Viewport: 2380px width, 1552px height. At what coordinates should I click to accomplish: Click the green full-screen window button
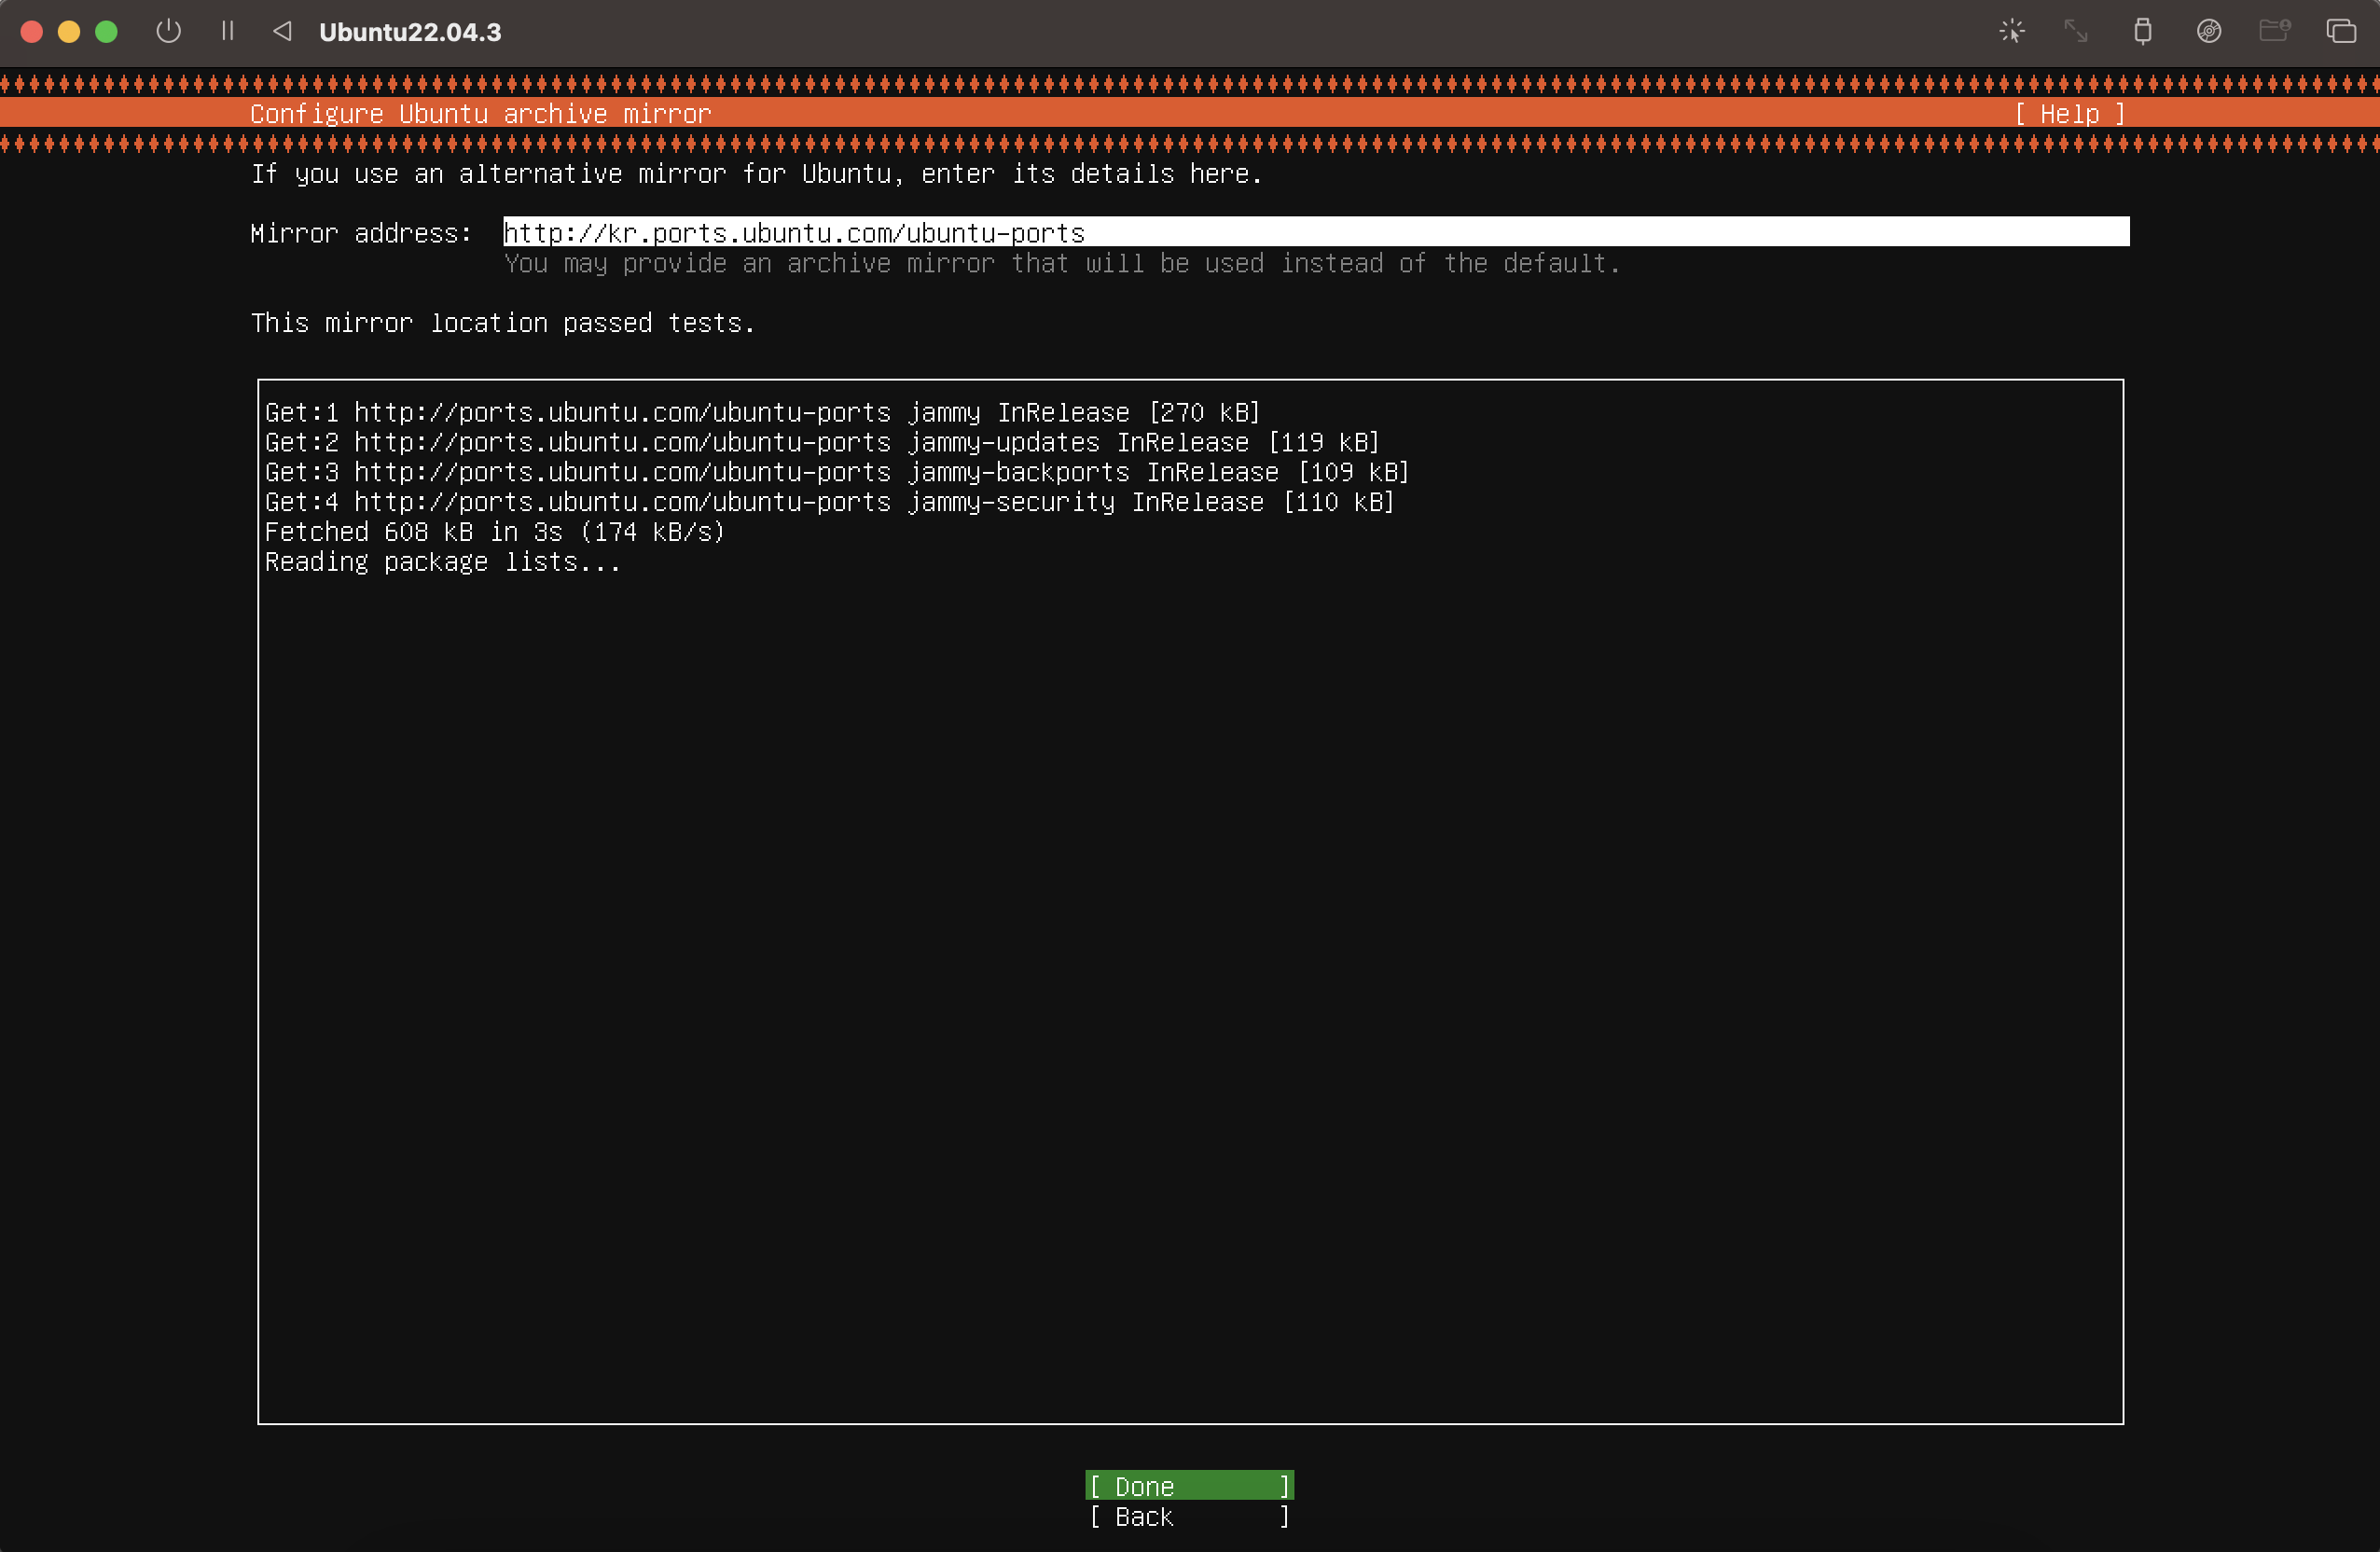(x=106, y=31)
